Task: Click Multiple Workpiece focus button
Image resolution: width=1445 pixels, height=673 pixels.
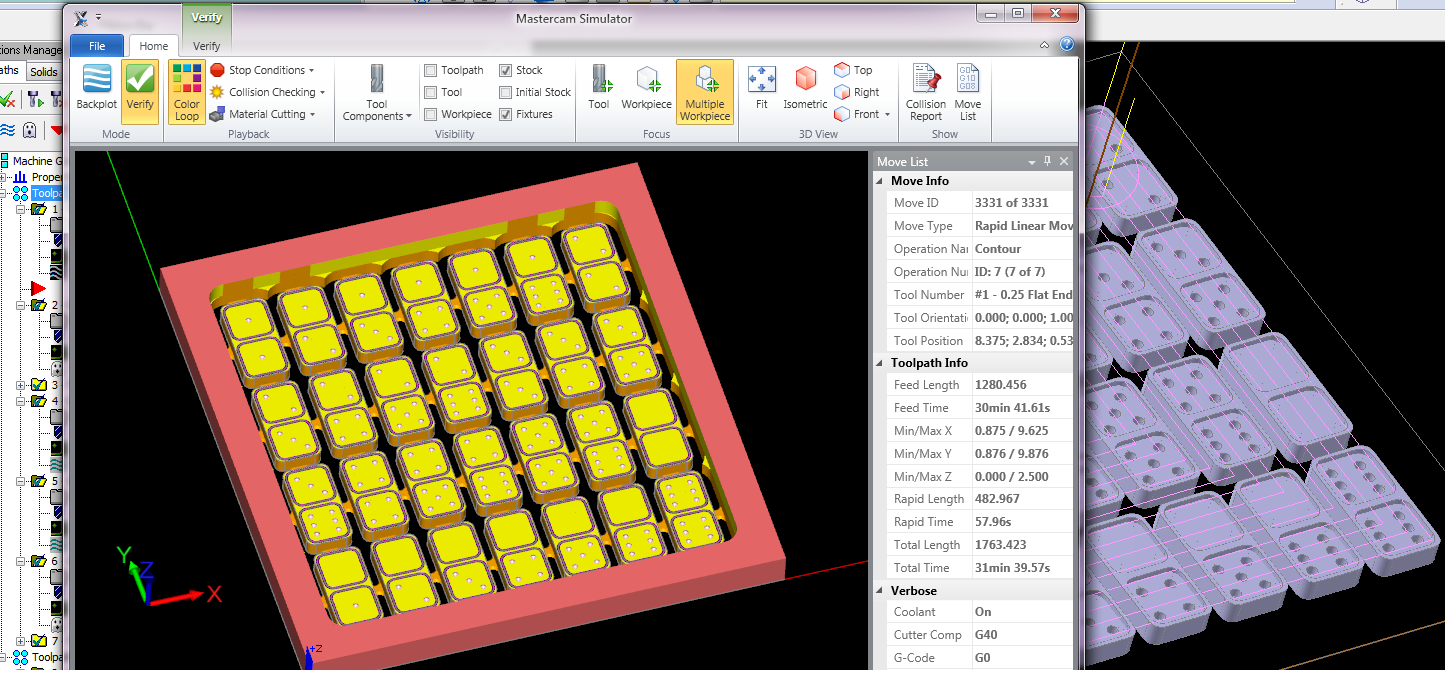Action: click(x=705, y=92)
